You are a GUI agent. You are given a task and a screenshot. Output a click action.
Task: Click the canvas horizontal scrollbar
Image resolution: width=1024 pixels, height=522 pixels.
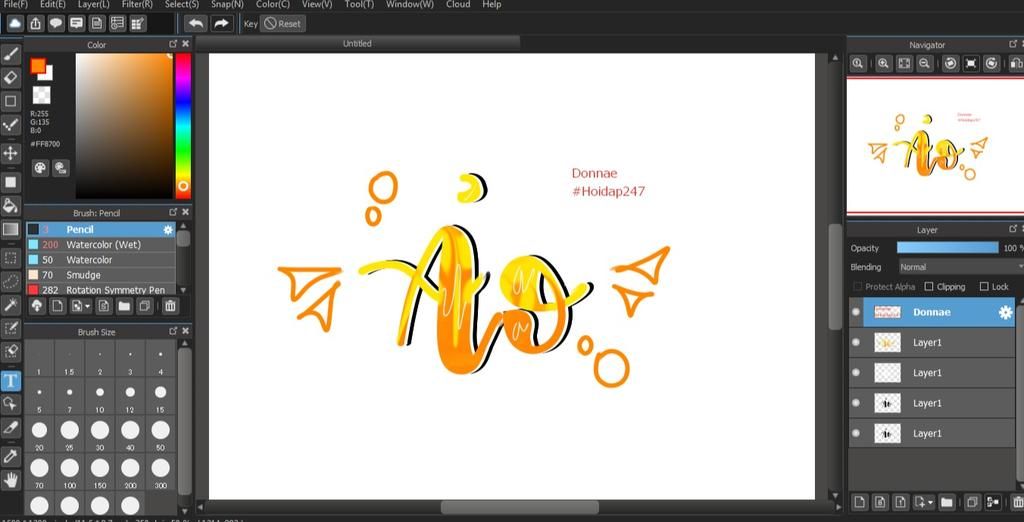point(519,507)
